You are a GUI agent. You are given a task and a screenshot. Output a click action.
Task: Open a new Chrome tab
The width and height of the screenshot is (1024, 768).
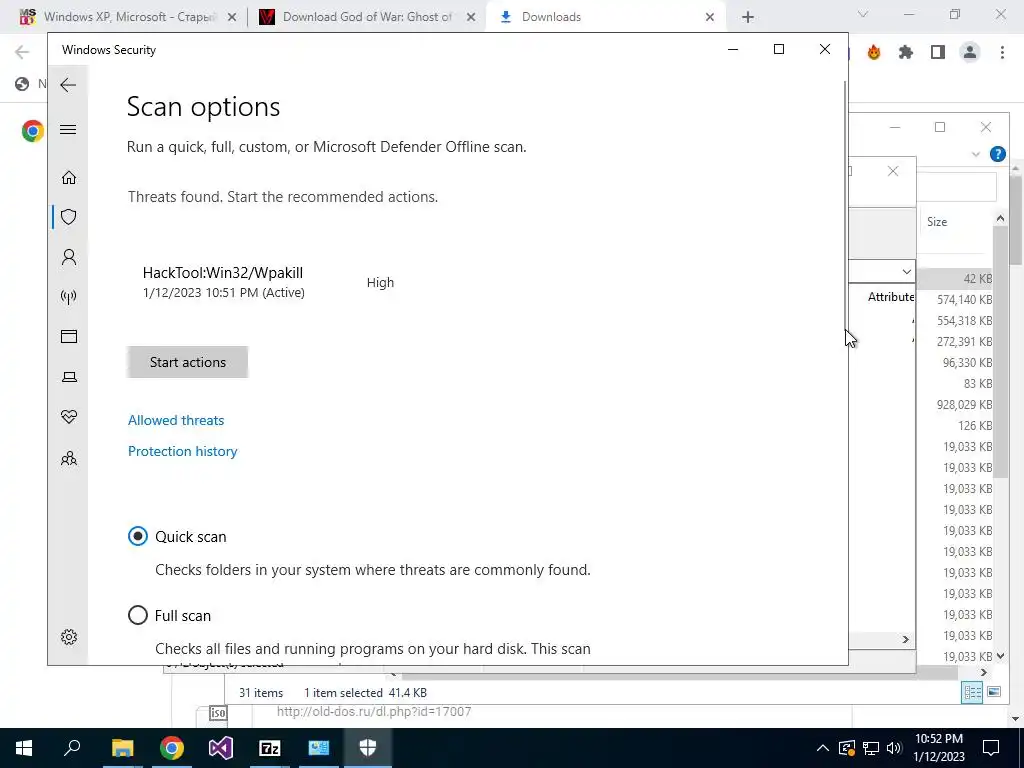pos(748,18)
